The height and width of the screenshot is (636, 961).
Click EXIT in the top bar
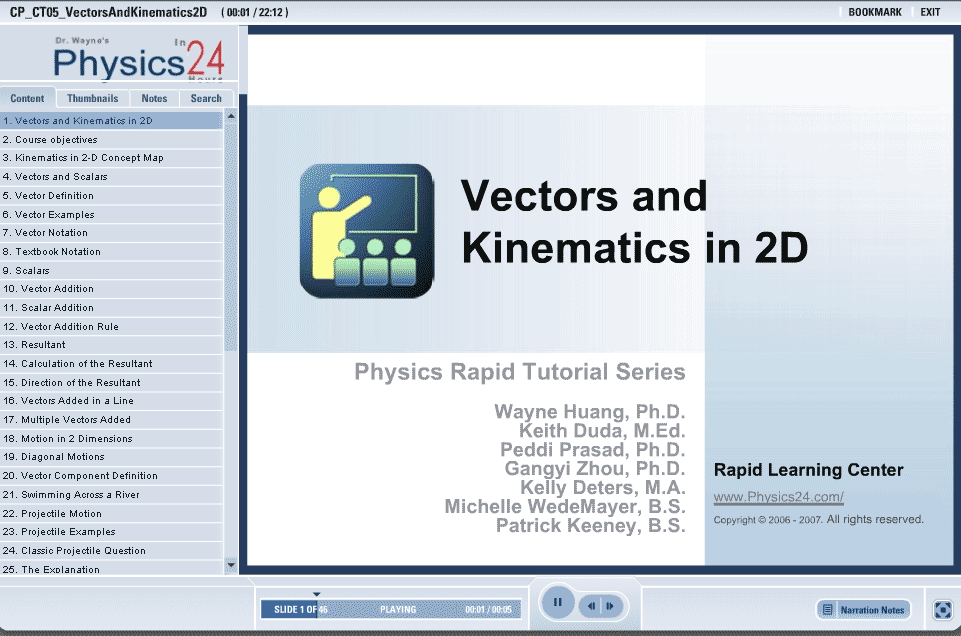pyautogui.click(x=930, y=12)
